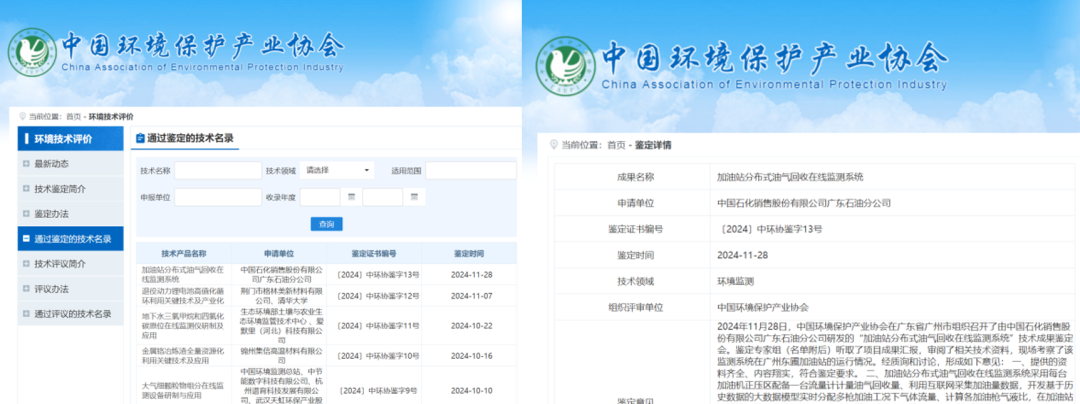
Task: Open the 通过评议的技术名录 sidebar item
Action: [71, 314]
